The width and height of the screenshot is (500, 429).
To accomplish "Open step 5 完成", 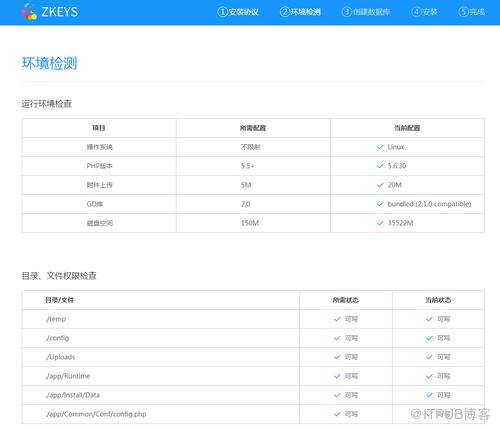I will (x=472, y=12).
